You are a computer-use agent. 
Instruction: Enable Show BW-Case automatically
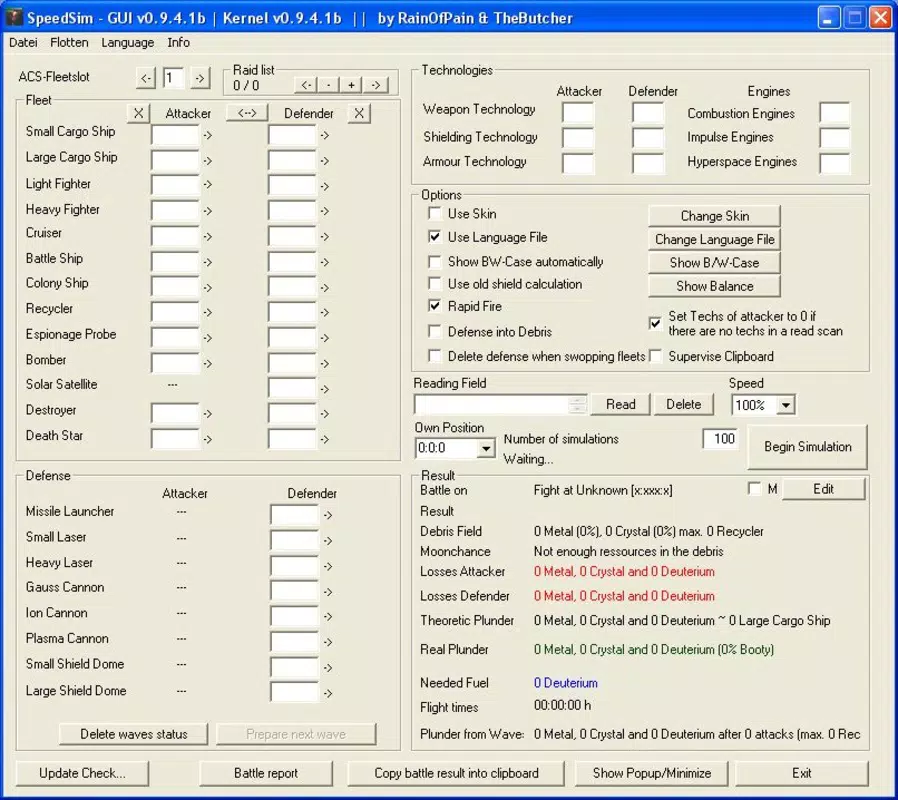(435, 262)
